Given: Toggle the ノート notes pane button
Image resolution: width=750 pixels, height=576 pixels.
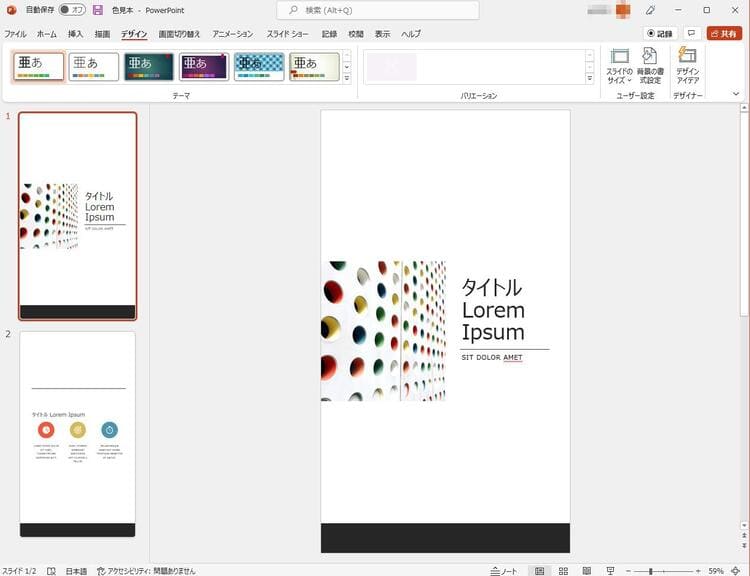Looking at the screenshot, I should (x=504, y=571).
